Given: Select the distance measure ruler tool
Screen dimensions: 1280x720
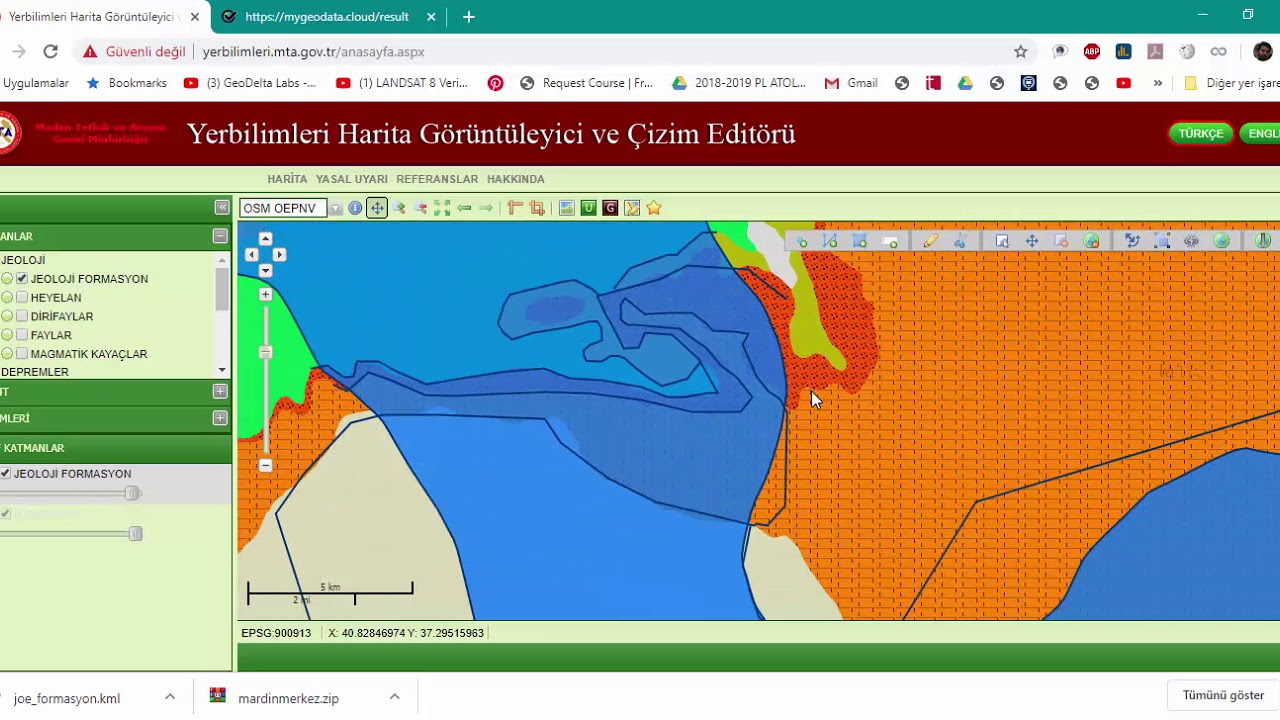Looking at the screenshot, I should click(515, 208).
